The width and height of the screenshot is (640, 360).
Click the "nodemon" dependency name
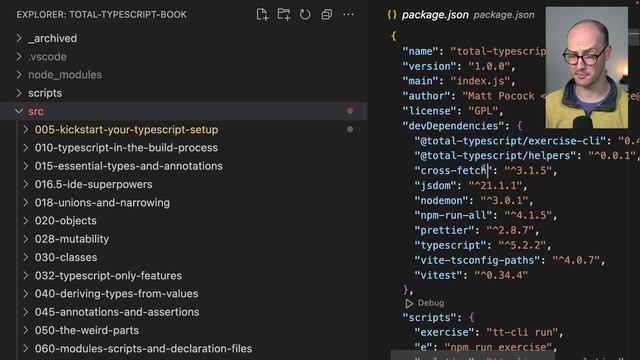click(441, 200)
